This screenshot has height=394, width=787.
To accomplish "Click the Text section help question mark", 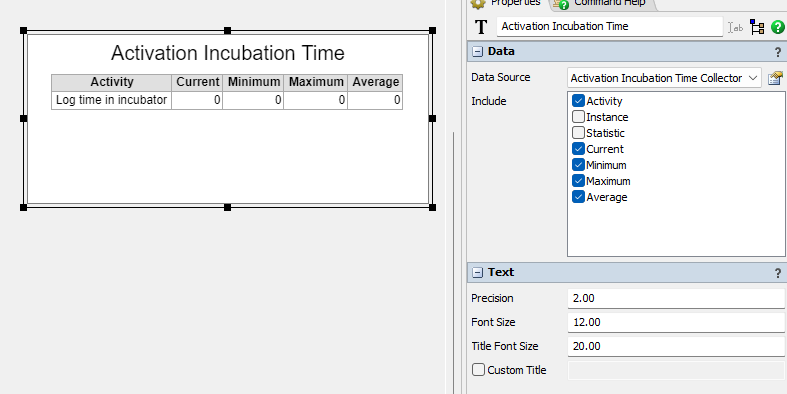I will click(x=778, y=273).
